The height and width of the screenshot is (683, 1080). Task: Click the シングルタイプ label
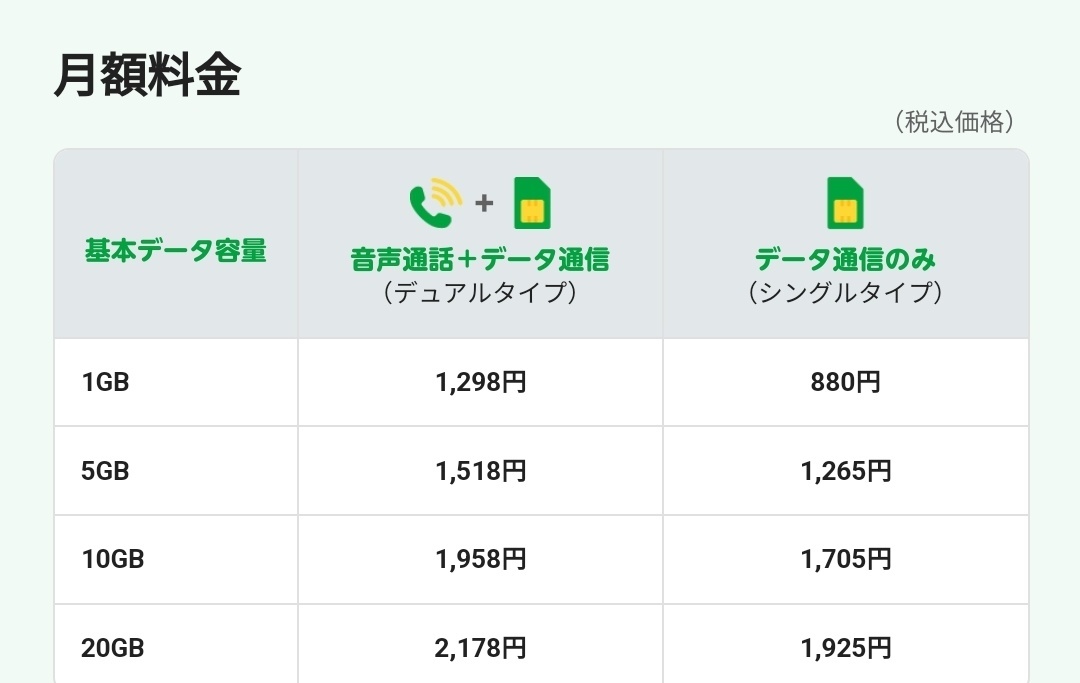click(845, 292)
